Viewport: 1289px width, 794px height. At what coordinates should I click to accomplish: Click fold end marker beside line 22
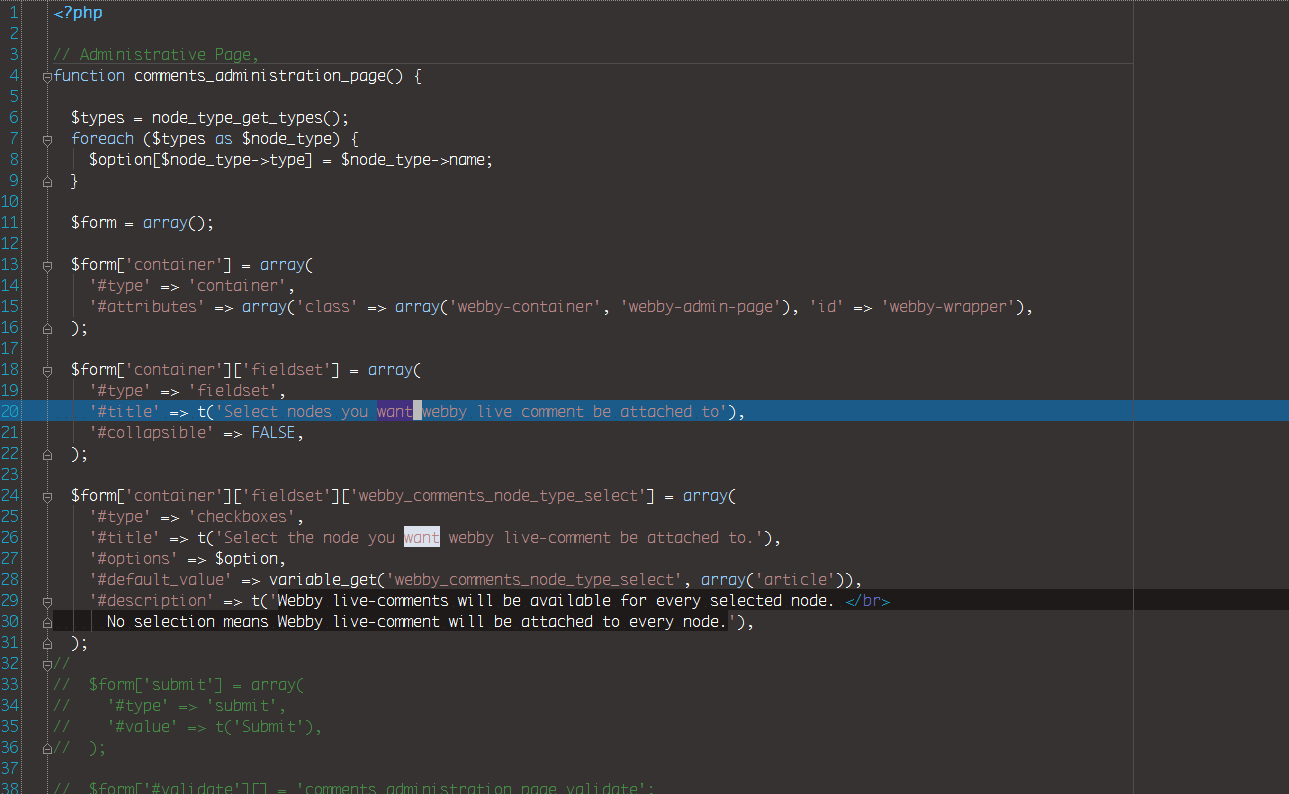(47, 454)
